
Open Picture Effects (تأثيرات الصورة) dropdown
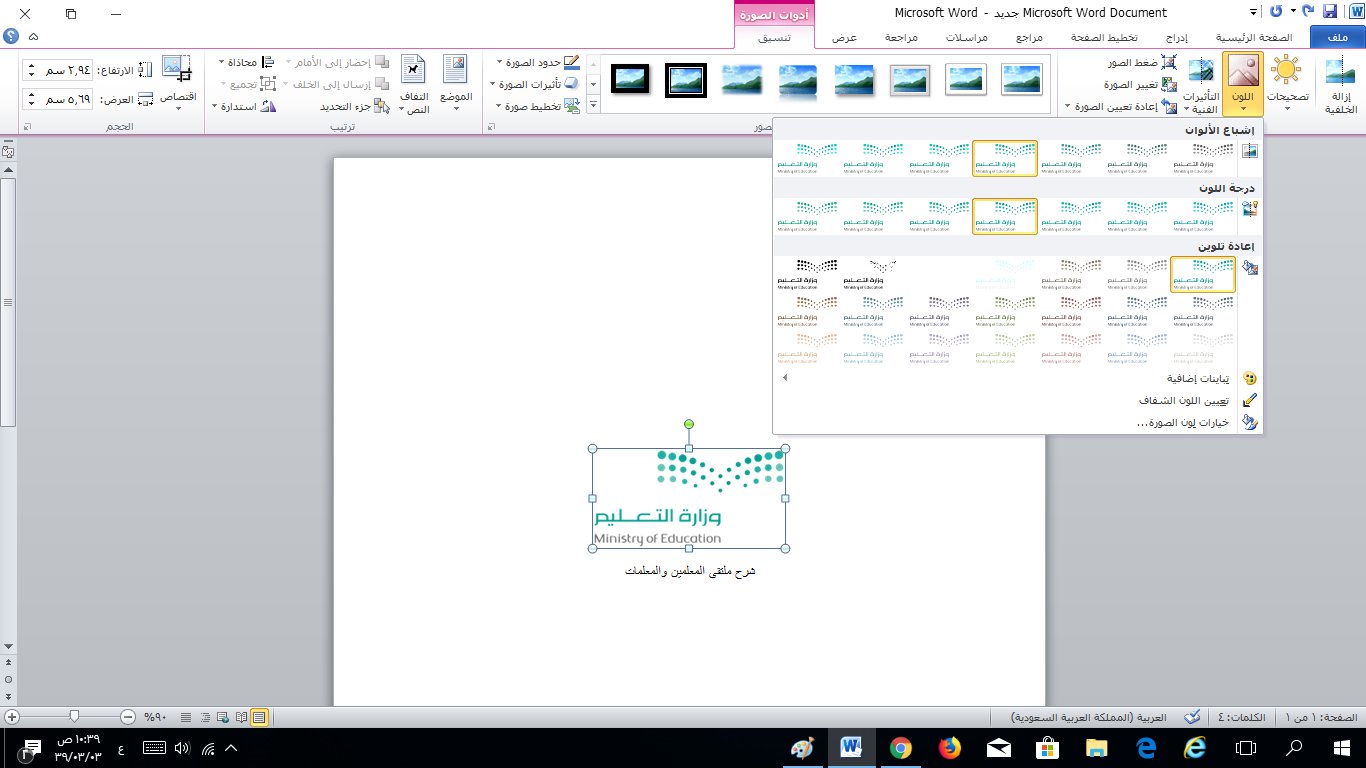(535, 85)
